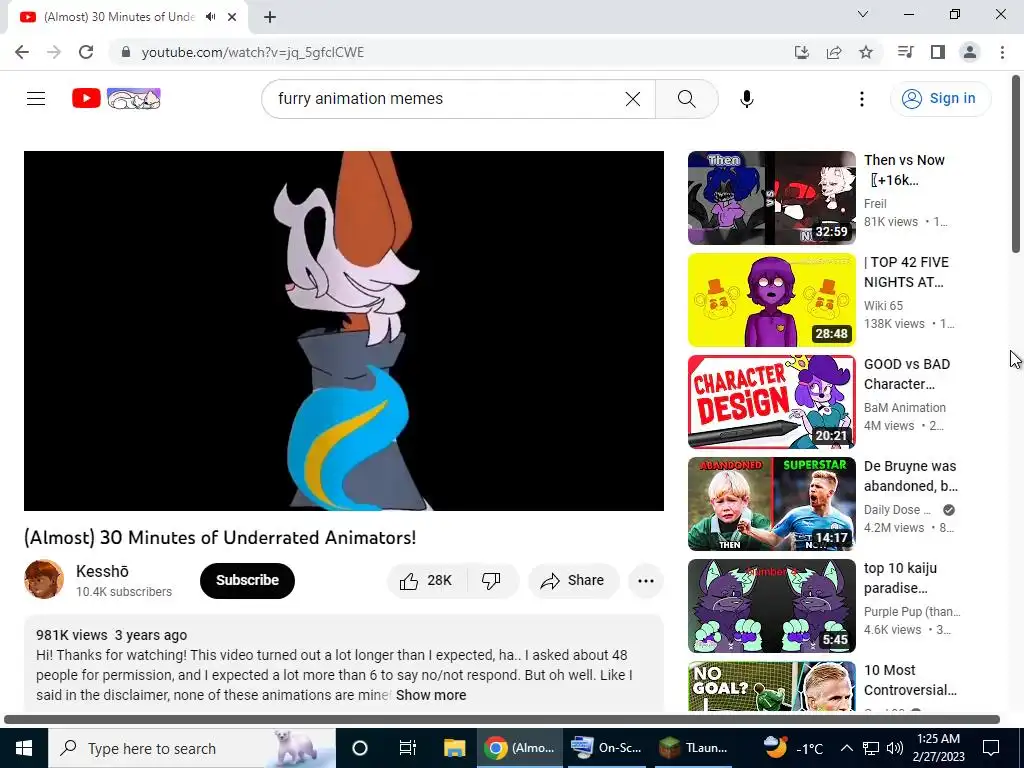Open the Freil channel name
Viewport: 1024px width, 768px height.
875,204
